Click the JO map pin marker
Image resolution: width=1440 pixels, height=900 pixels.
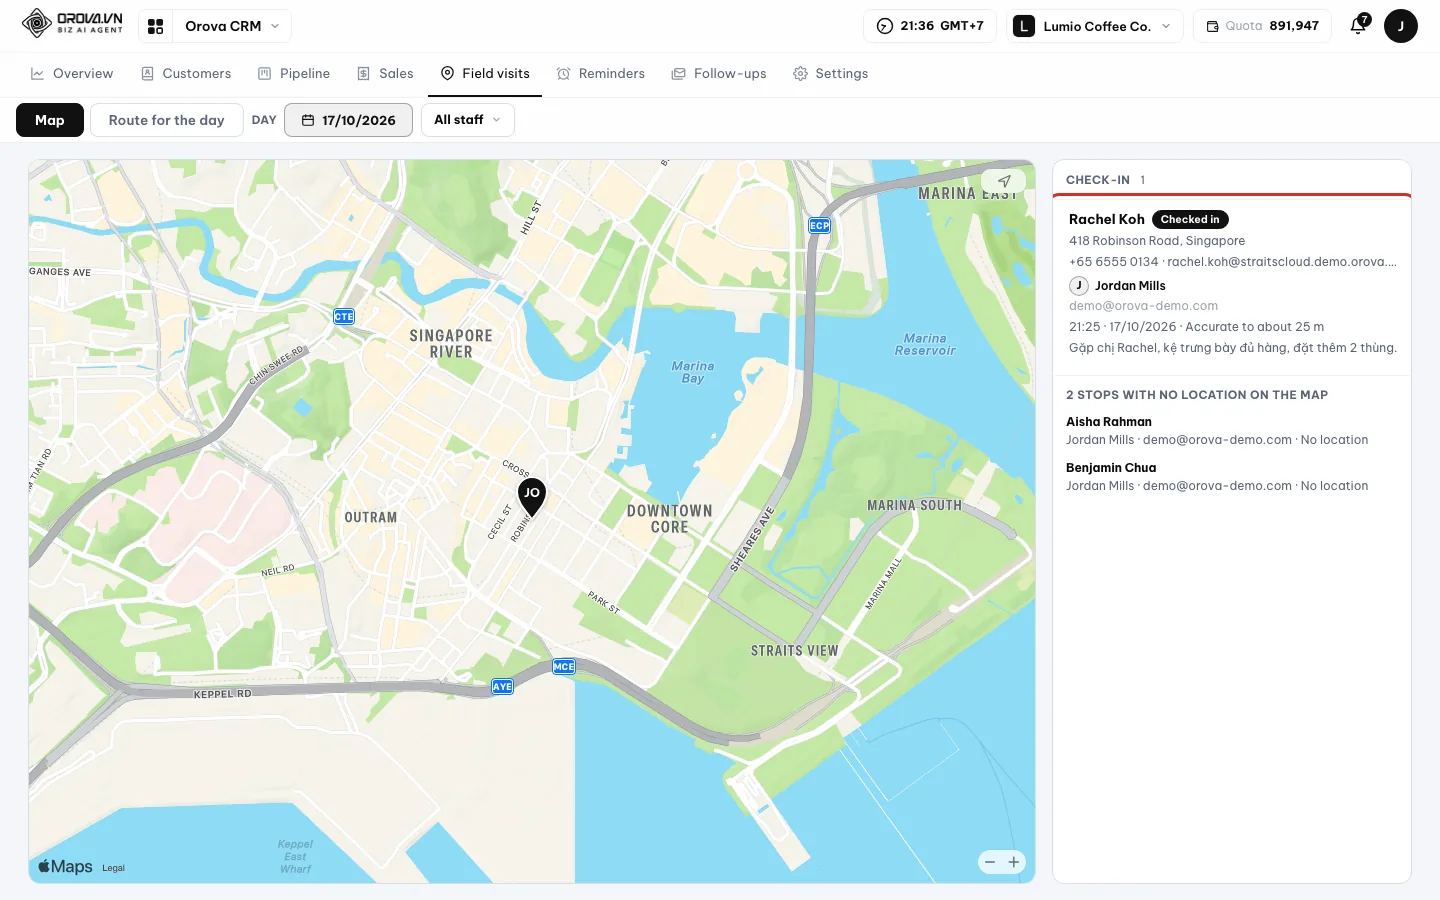point(532,496)
